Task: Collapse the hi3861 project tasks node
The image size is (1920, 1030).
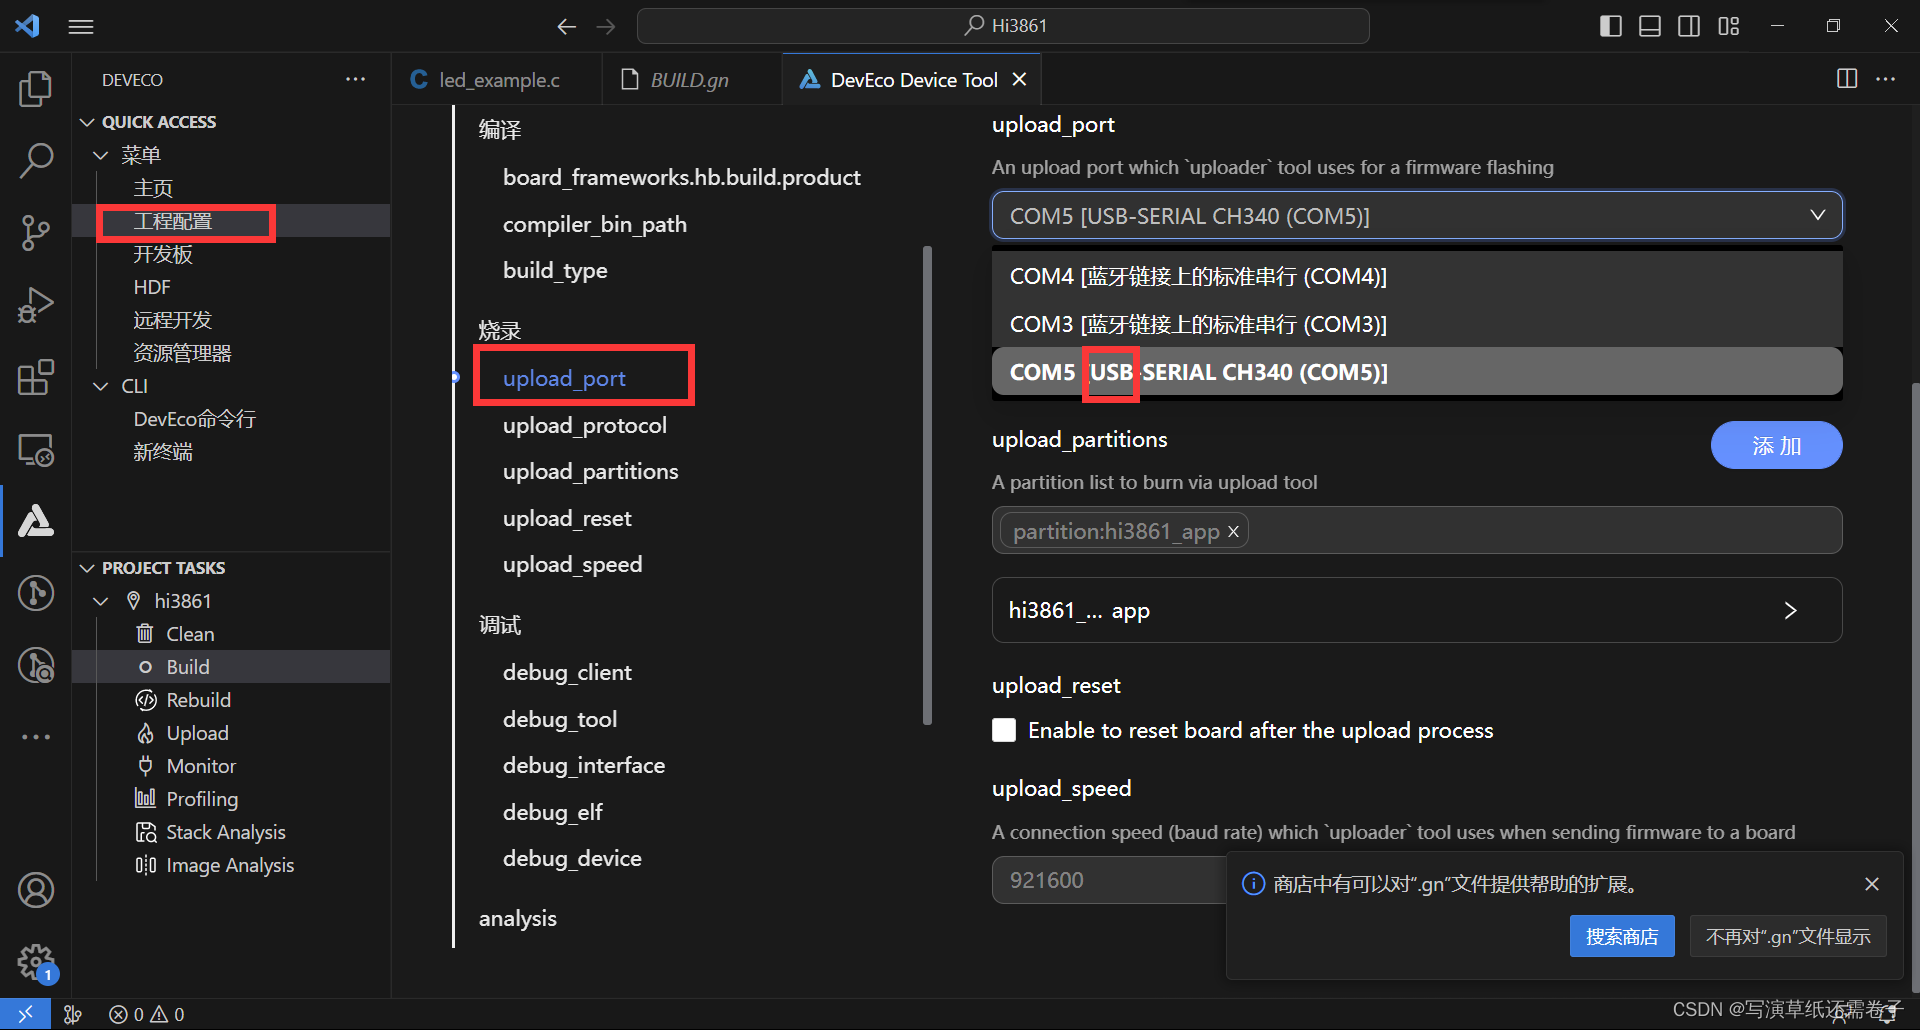Action: (x=100, y=601)
